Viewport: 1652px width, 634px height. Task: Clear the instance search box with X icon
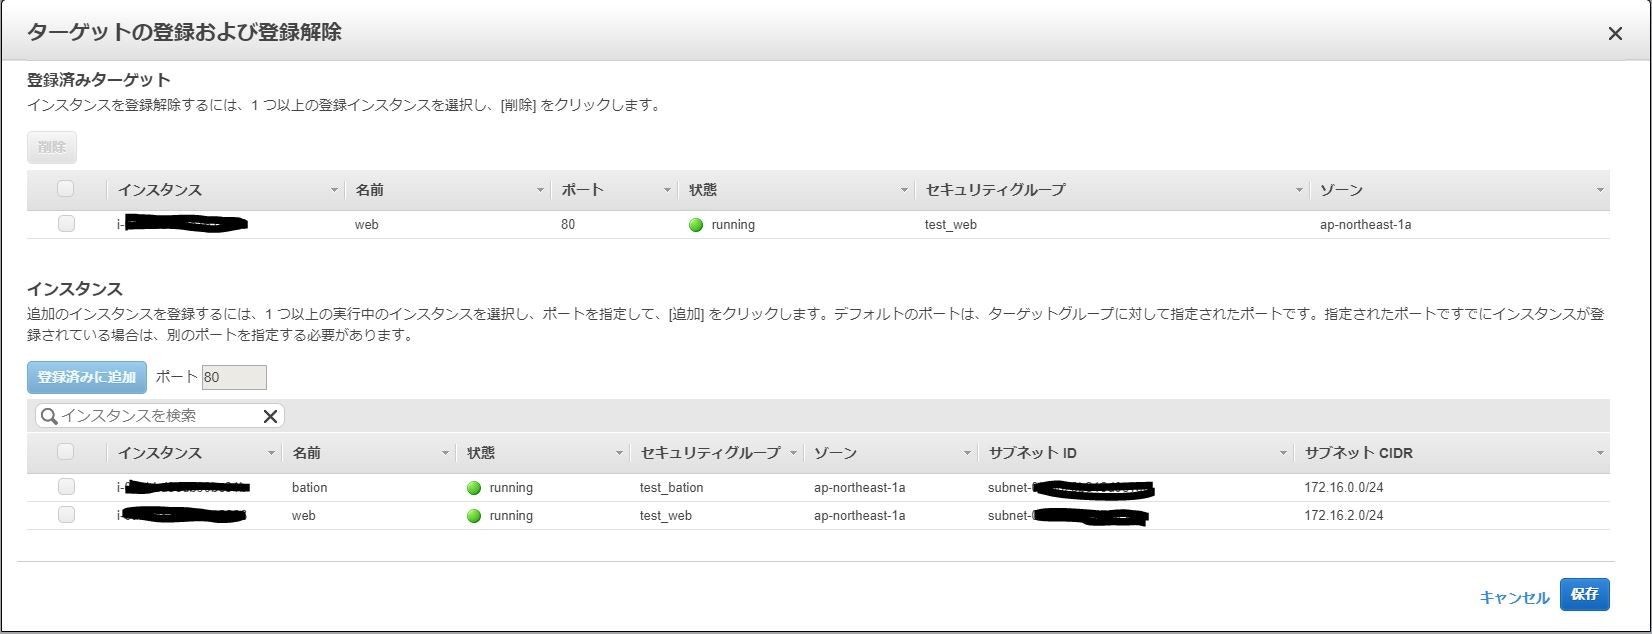[x=270, y=416]
